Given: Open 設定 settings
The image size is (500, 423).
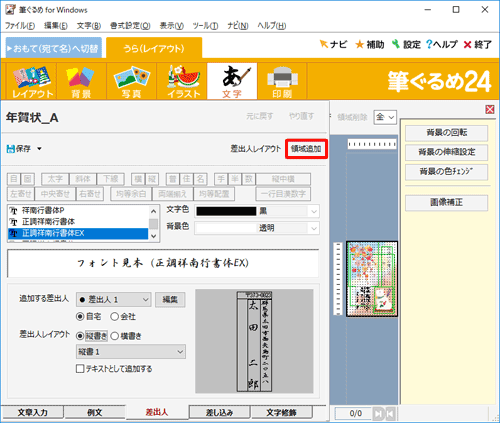Looking at the screenshot, I should click(x=406, y=44).
